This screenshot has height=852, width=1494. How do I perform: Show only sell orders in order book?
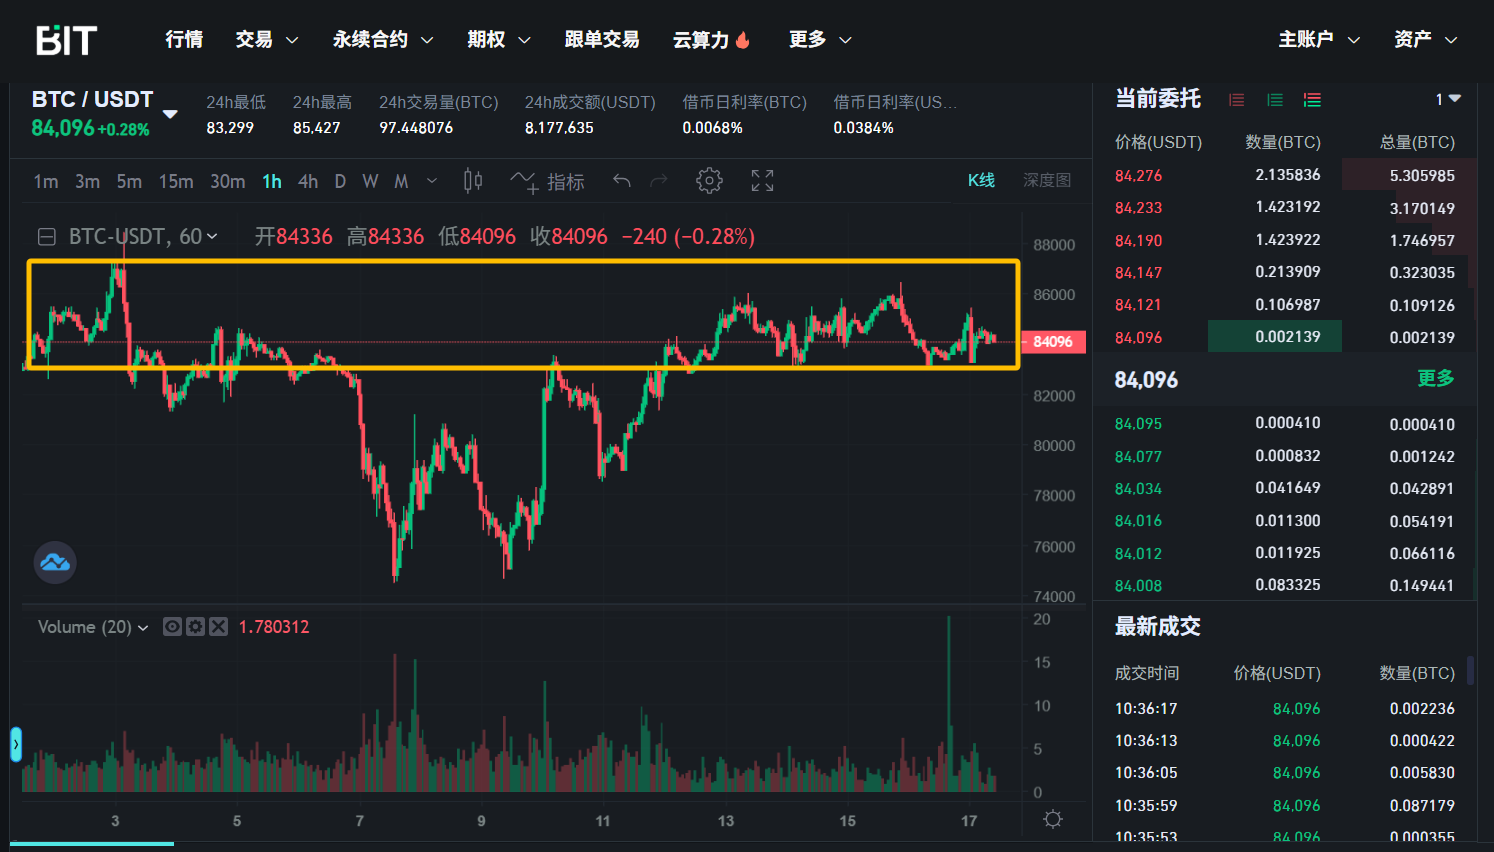[x=1237, y=100]
